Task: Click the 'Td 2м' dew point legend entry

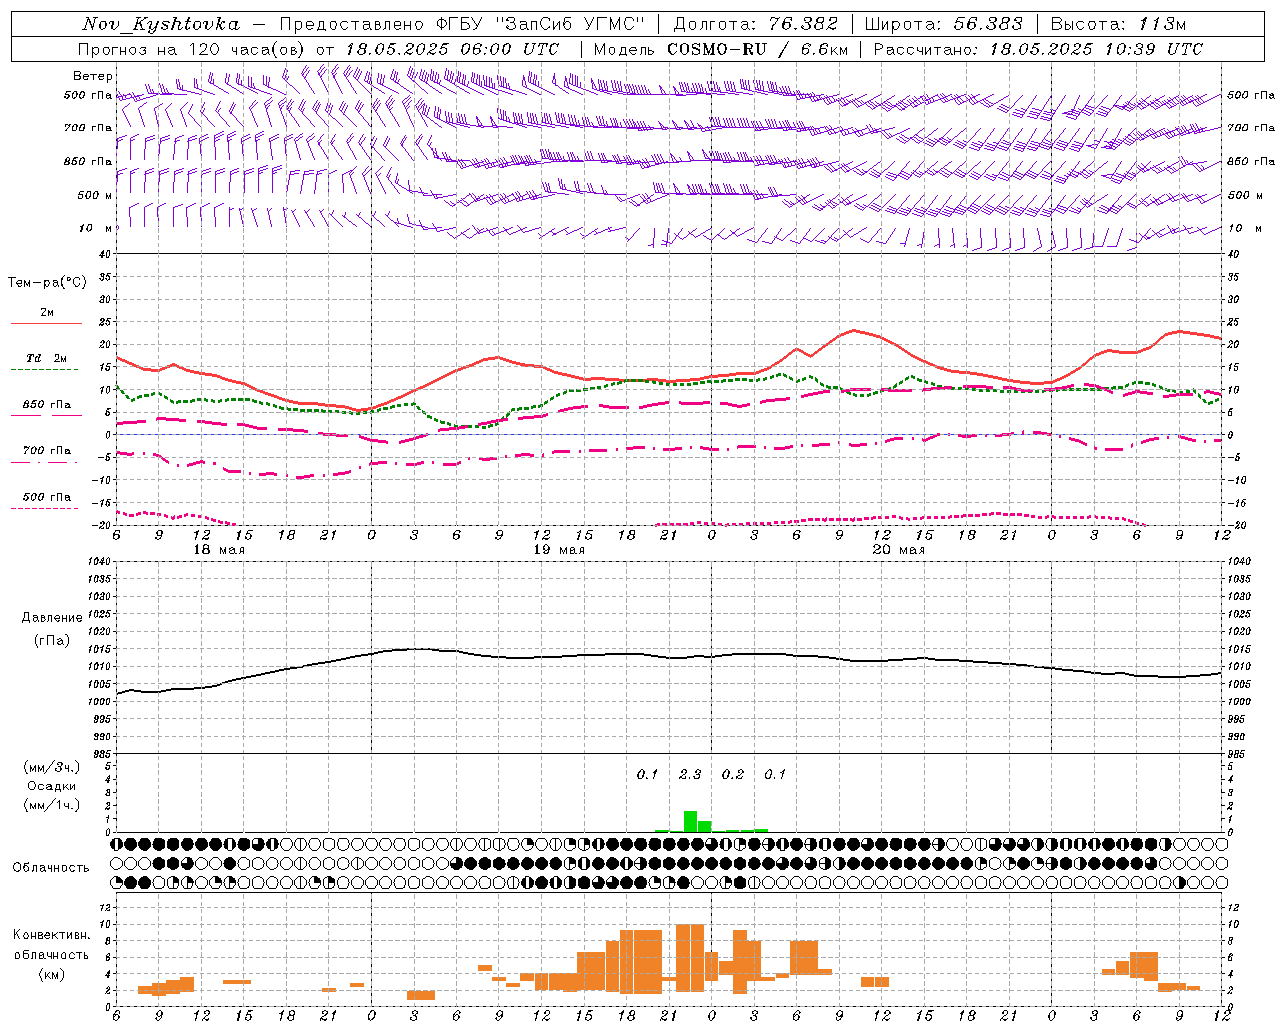Action: (x=46, y=358)
